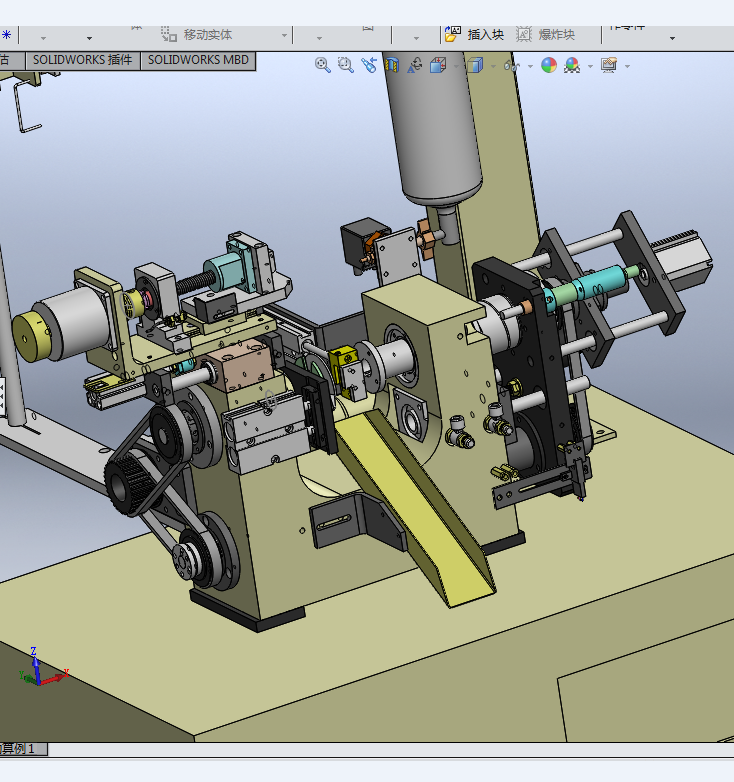The image size is (734, 782).
Task: Switch to the SOLIDWORKS 插件 tab
Action: pos(82,60)
